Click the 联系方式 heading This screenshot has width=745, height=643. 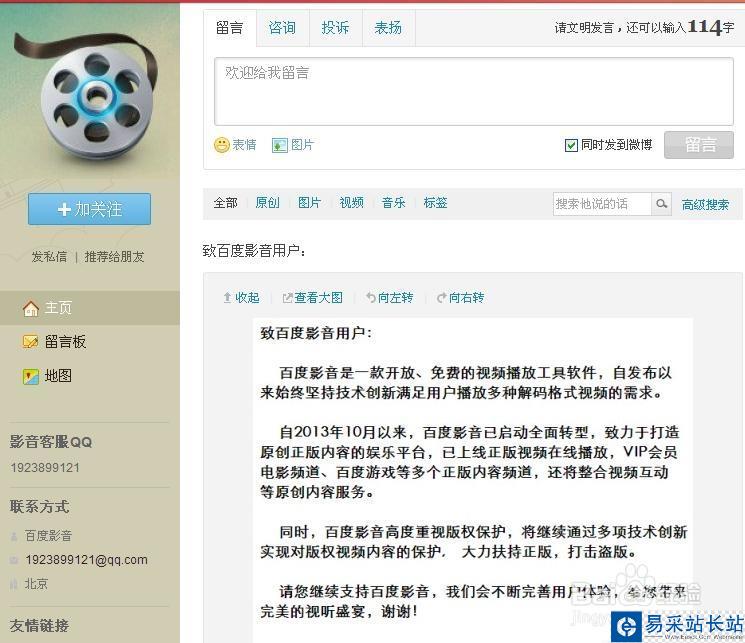[39, 507]
